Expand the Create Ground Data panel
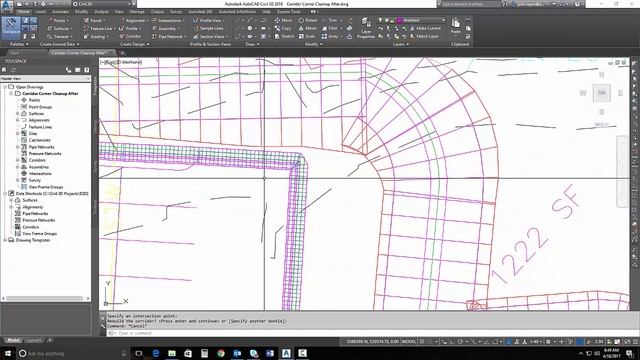Image resolution: width=640 pixels, height=360 pixels. [x=60, y=44]
